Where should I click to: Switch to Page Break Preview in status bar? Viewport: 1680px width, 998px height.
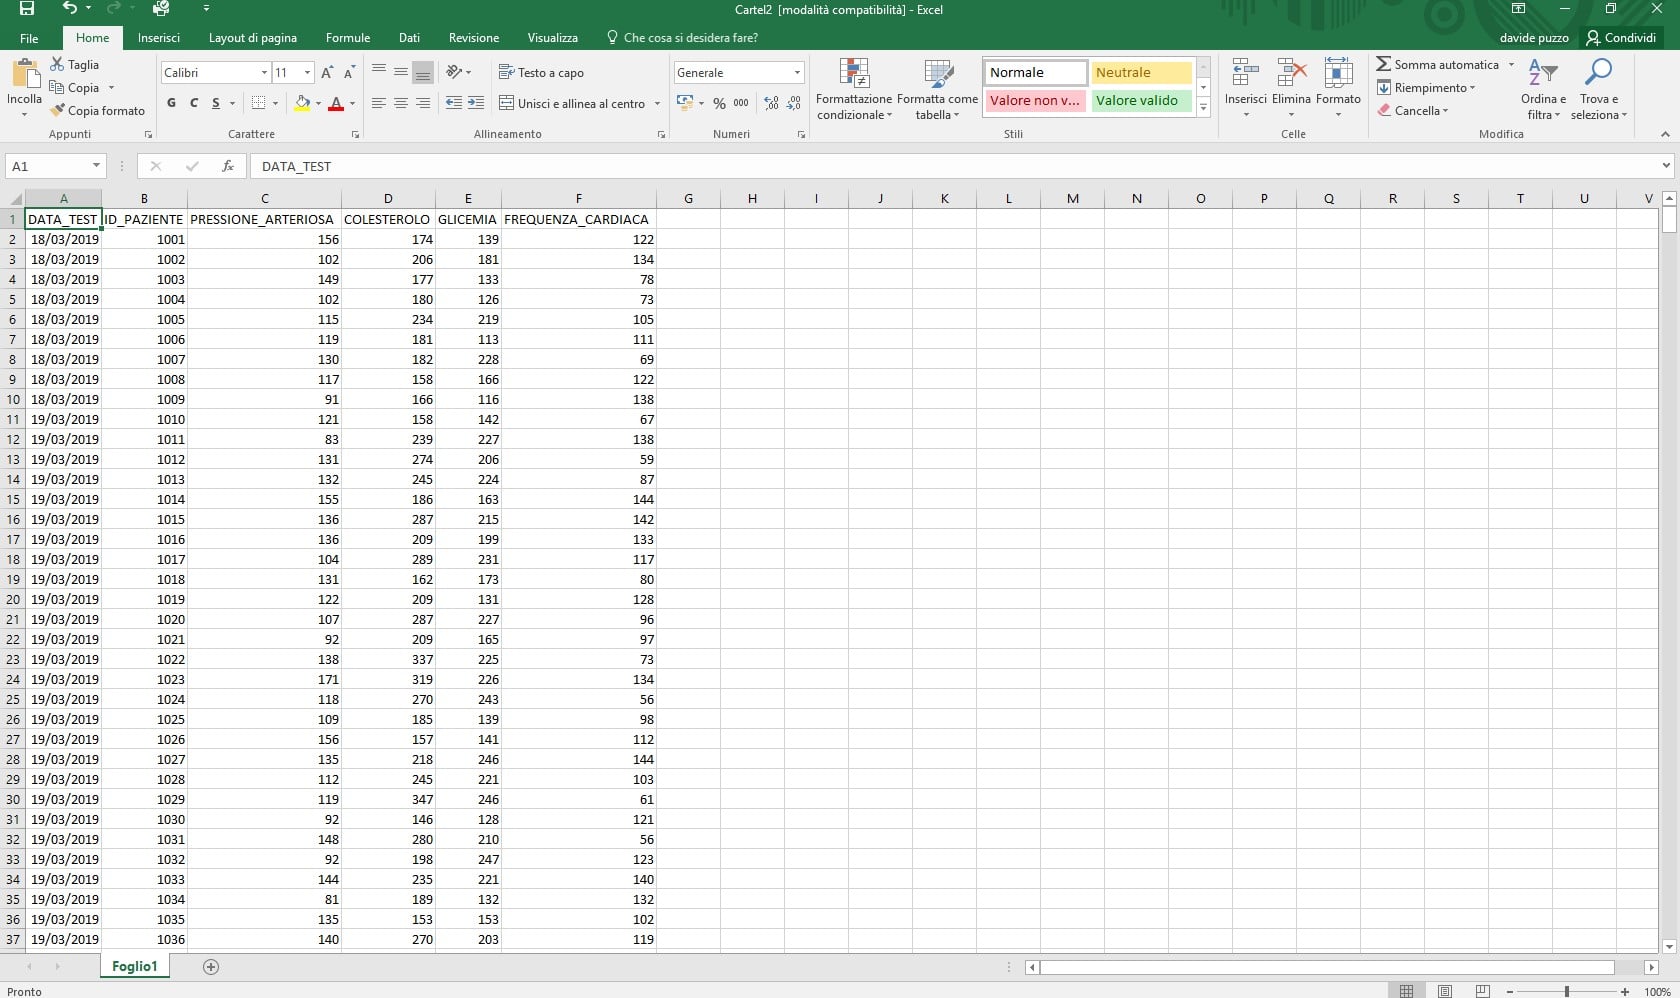(1483, 990)
